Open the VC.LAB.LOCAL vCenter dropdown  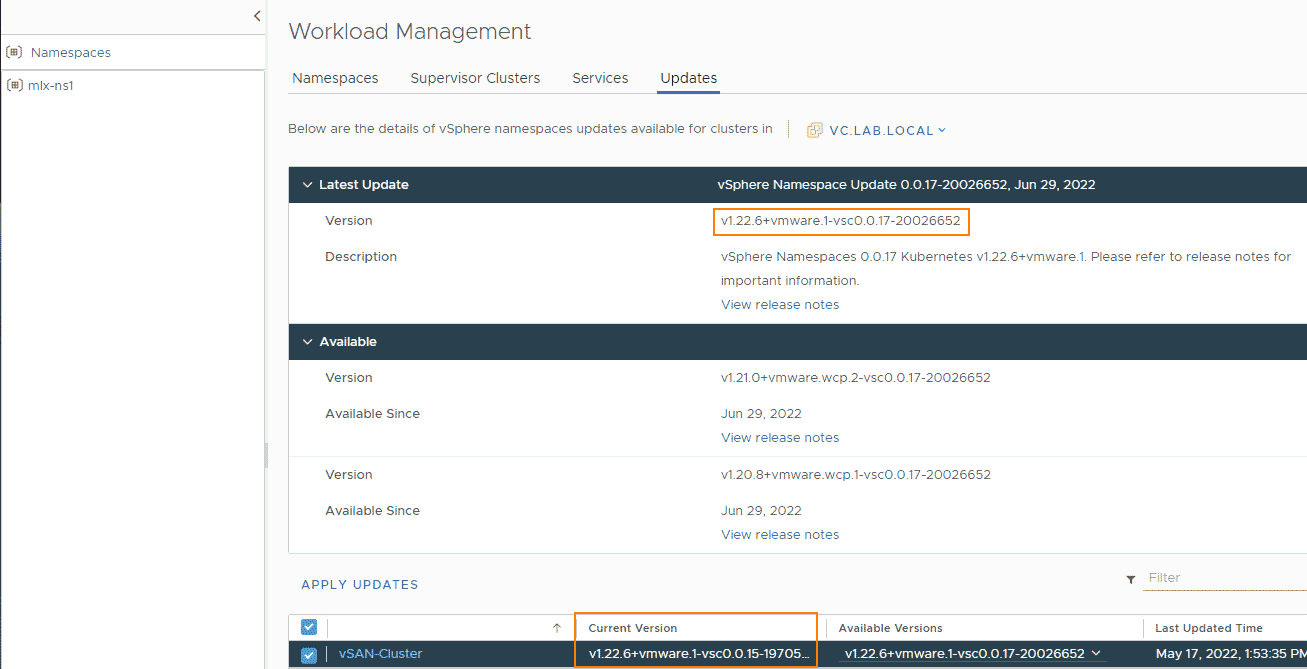tap(887, 130)
